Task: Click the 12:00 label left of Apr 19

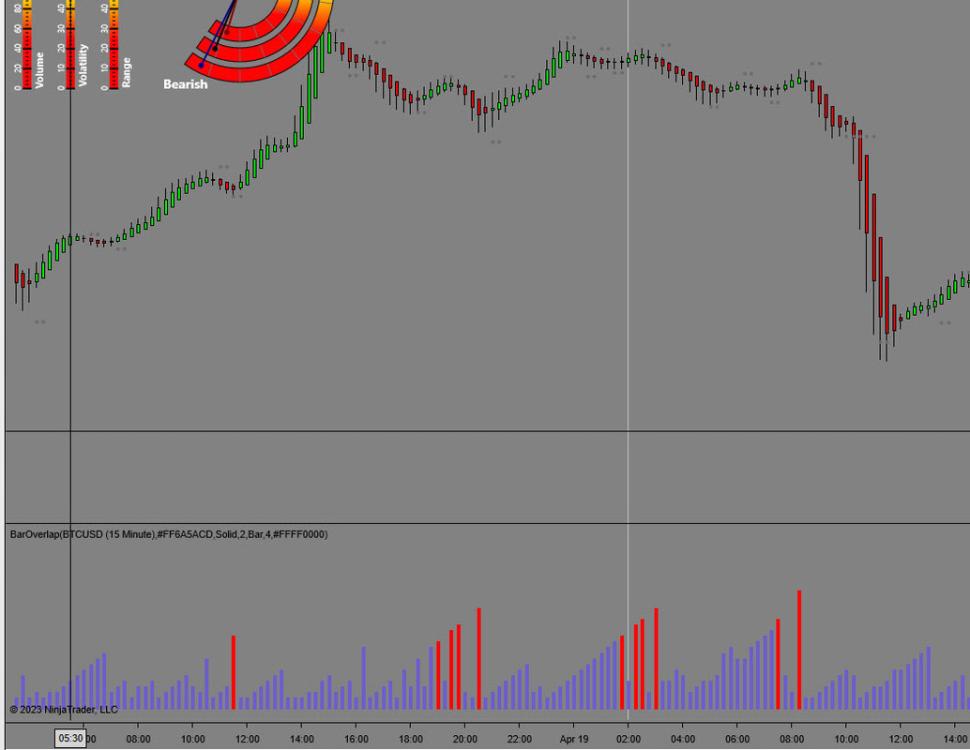Action: [247, 739]
